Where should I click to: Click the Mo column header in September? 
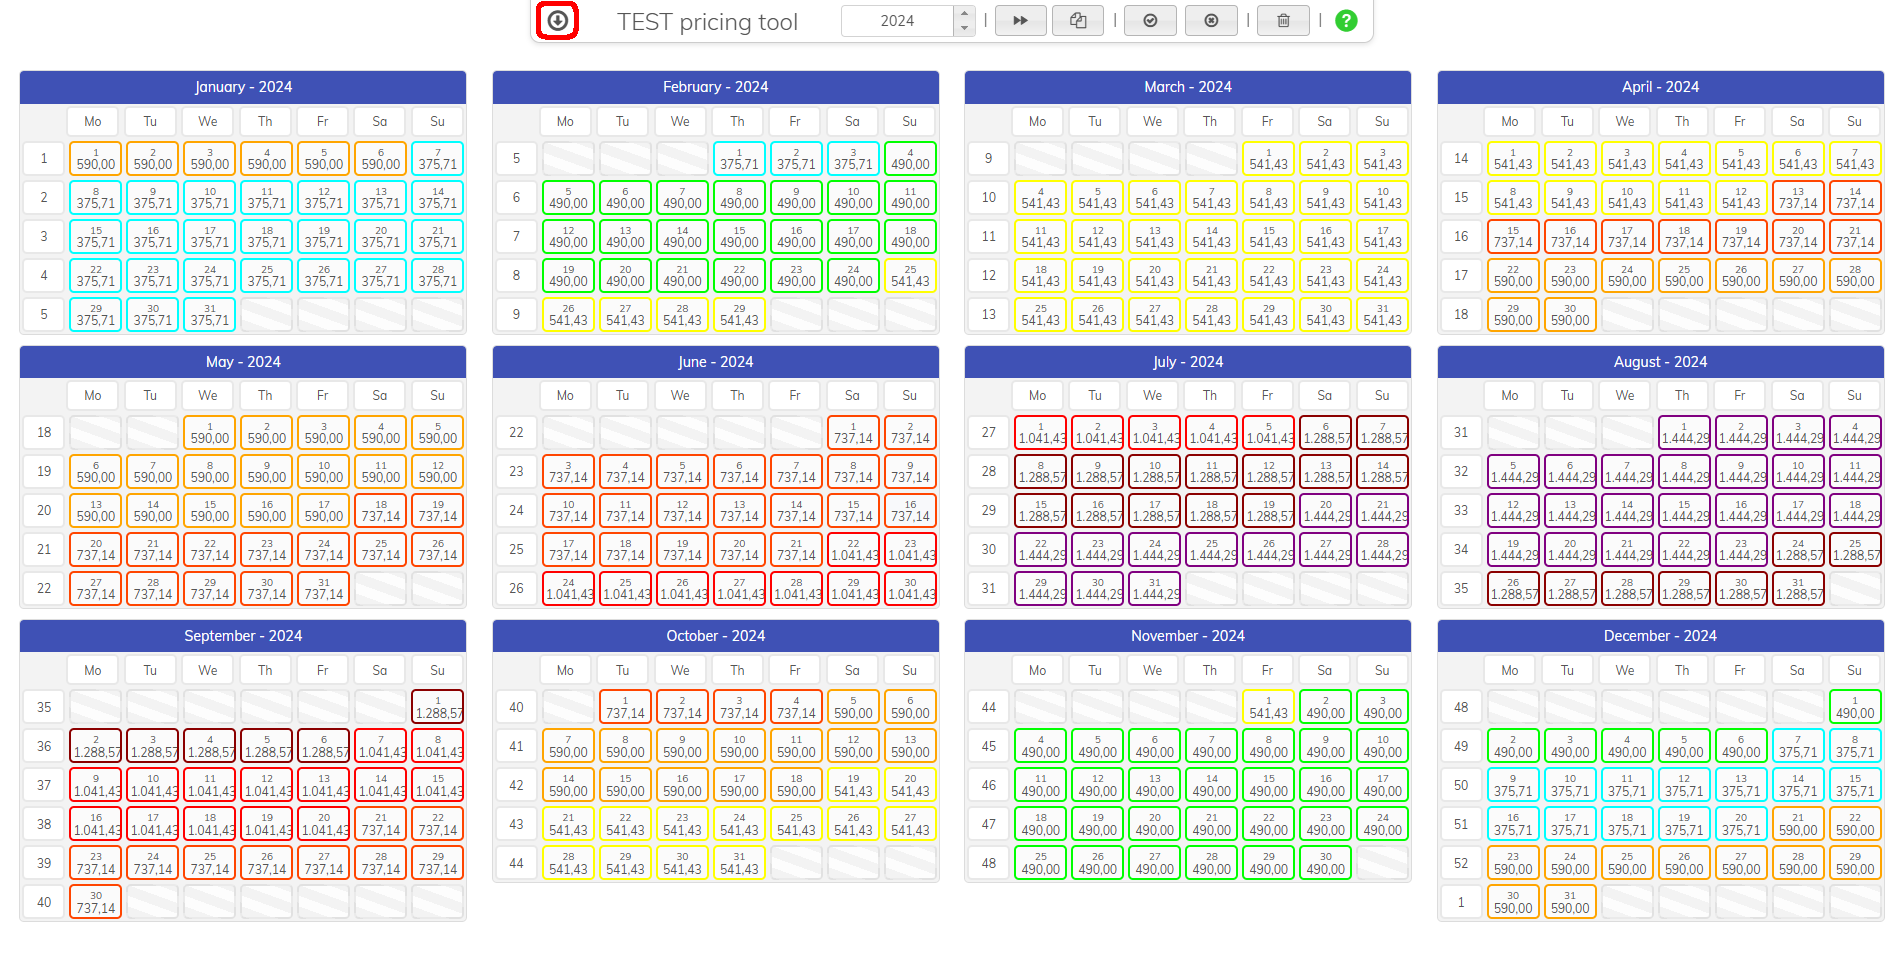pos(93,670)
